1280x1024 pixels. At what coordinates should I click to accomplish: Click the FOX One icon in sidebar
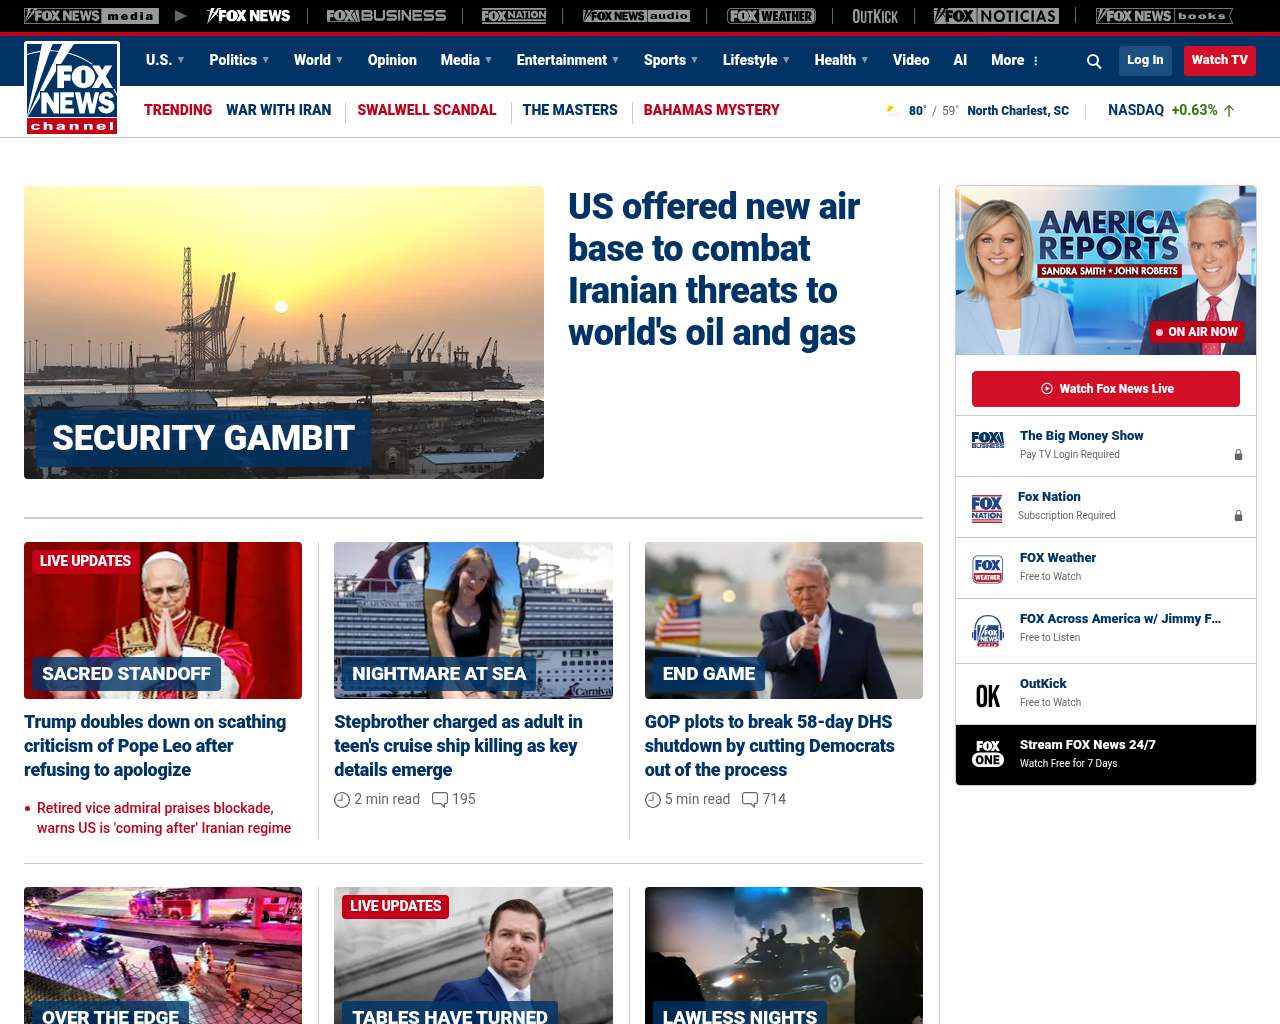coord(988,754)
